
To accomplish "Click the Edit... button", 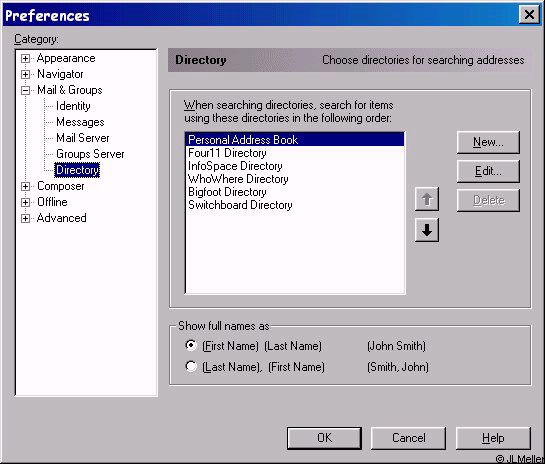I will click(x=488, y=171).
